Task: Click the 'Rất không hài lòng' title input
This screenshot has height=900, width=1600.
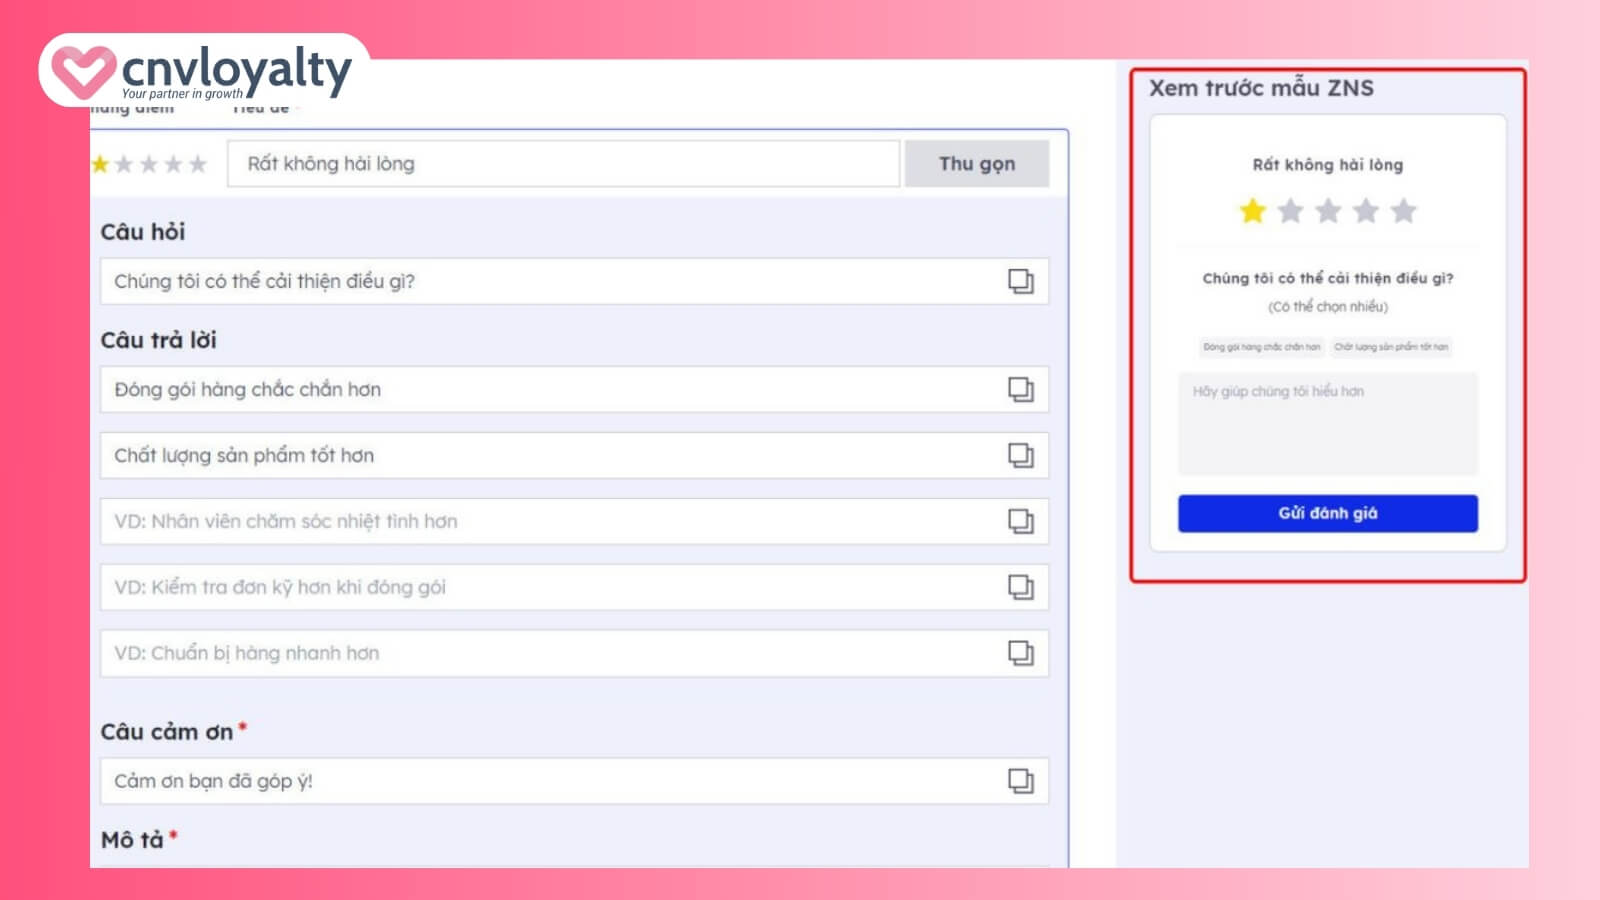Action: 563,163
